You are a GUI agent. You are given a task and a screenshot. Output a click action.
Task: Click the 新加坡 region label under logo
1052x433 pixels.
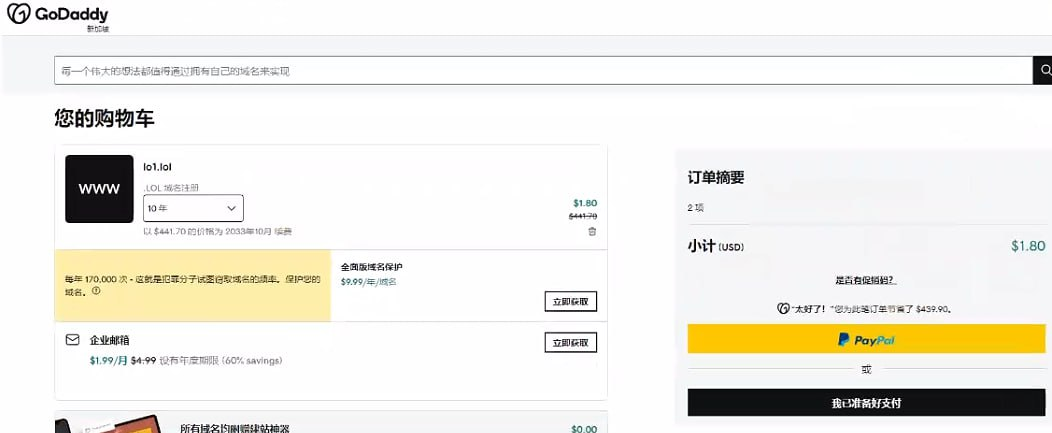96,29
